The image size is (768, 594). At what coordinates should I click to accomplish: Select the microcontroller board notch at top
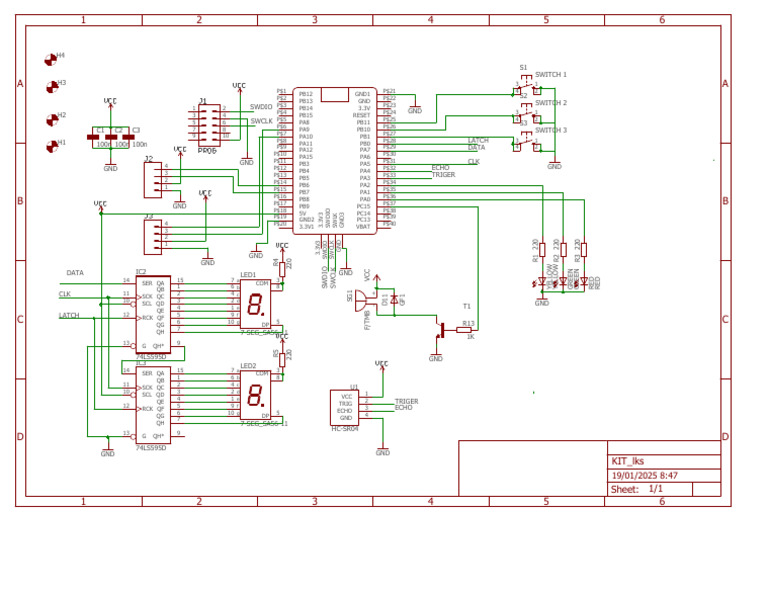pyautogui.click(x=335, y=95)
